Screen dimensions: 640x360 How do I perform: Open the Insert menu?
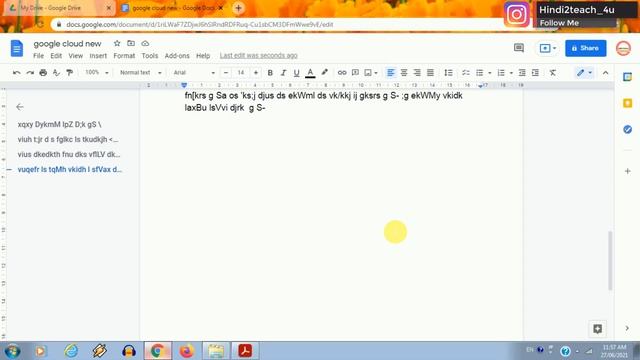(x=98, y=56)
